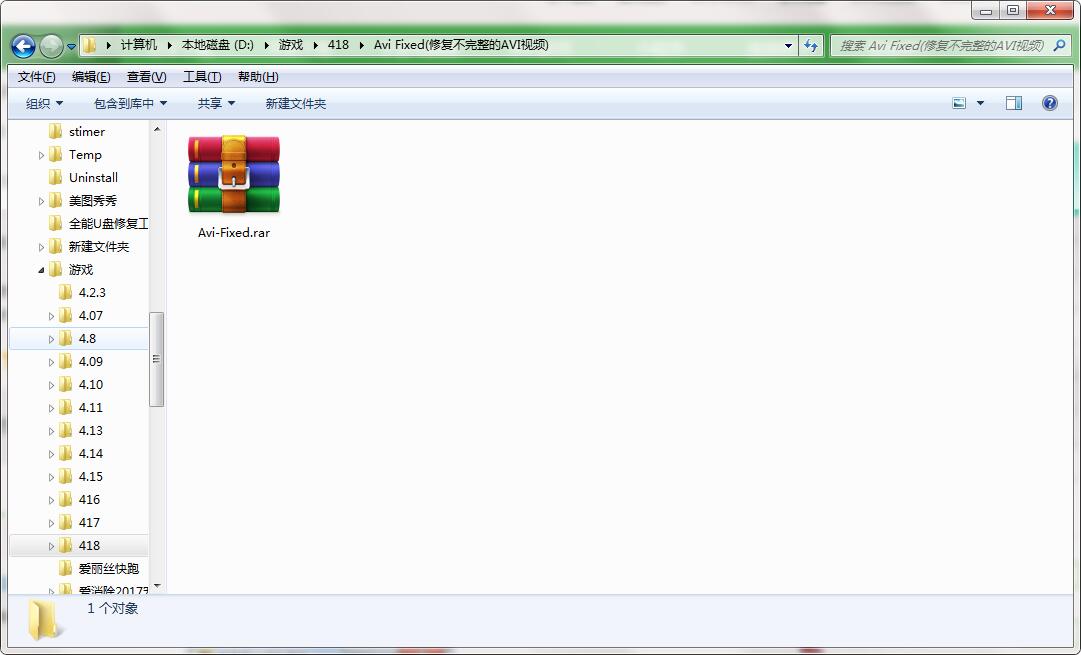Screen dimensions: 1081x655
Task: Open the 组织 dropdown
Action: click(x=44, y=103)
